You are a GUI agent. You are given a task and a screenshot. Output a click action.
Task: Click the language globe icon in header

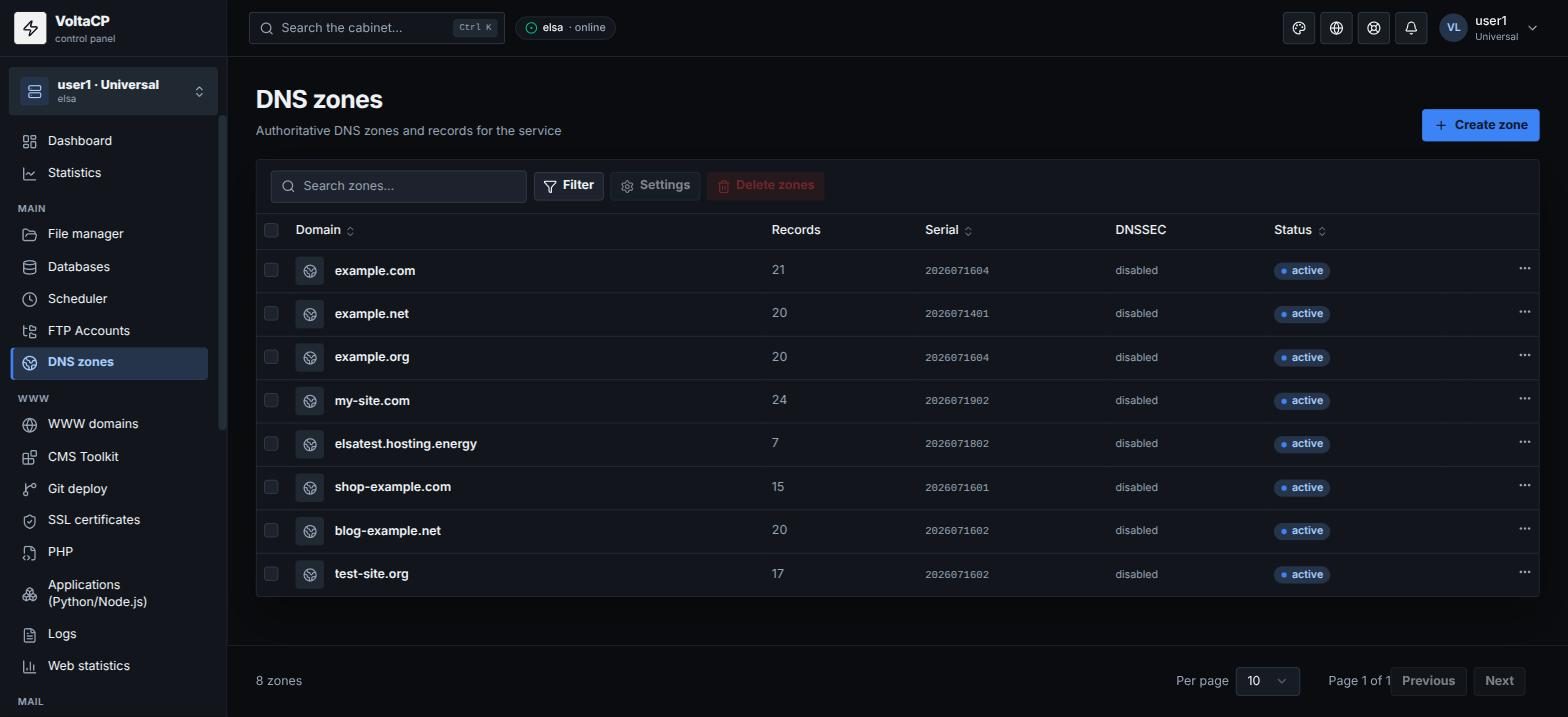(x=1336, y=28)
